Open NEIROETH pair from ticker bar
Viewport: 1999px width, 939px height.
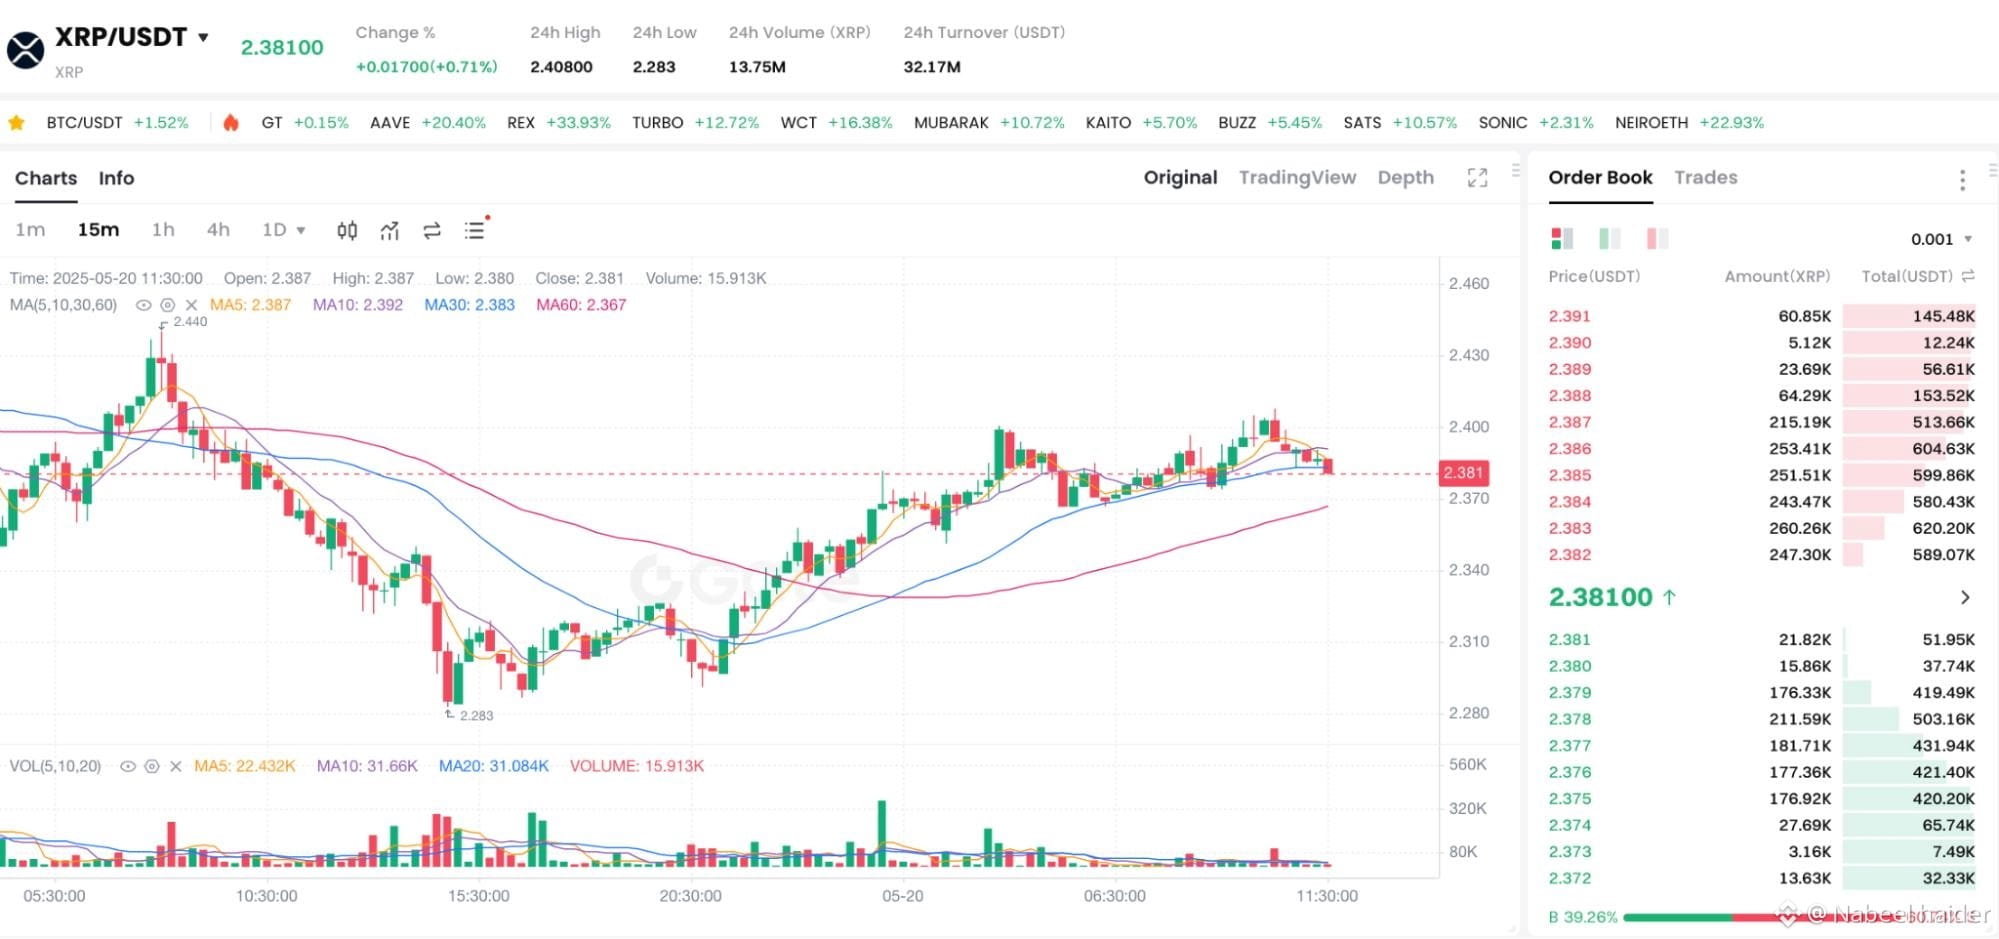pyautogui.click(x=1689, y=123)
